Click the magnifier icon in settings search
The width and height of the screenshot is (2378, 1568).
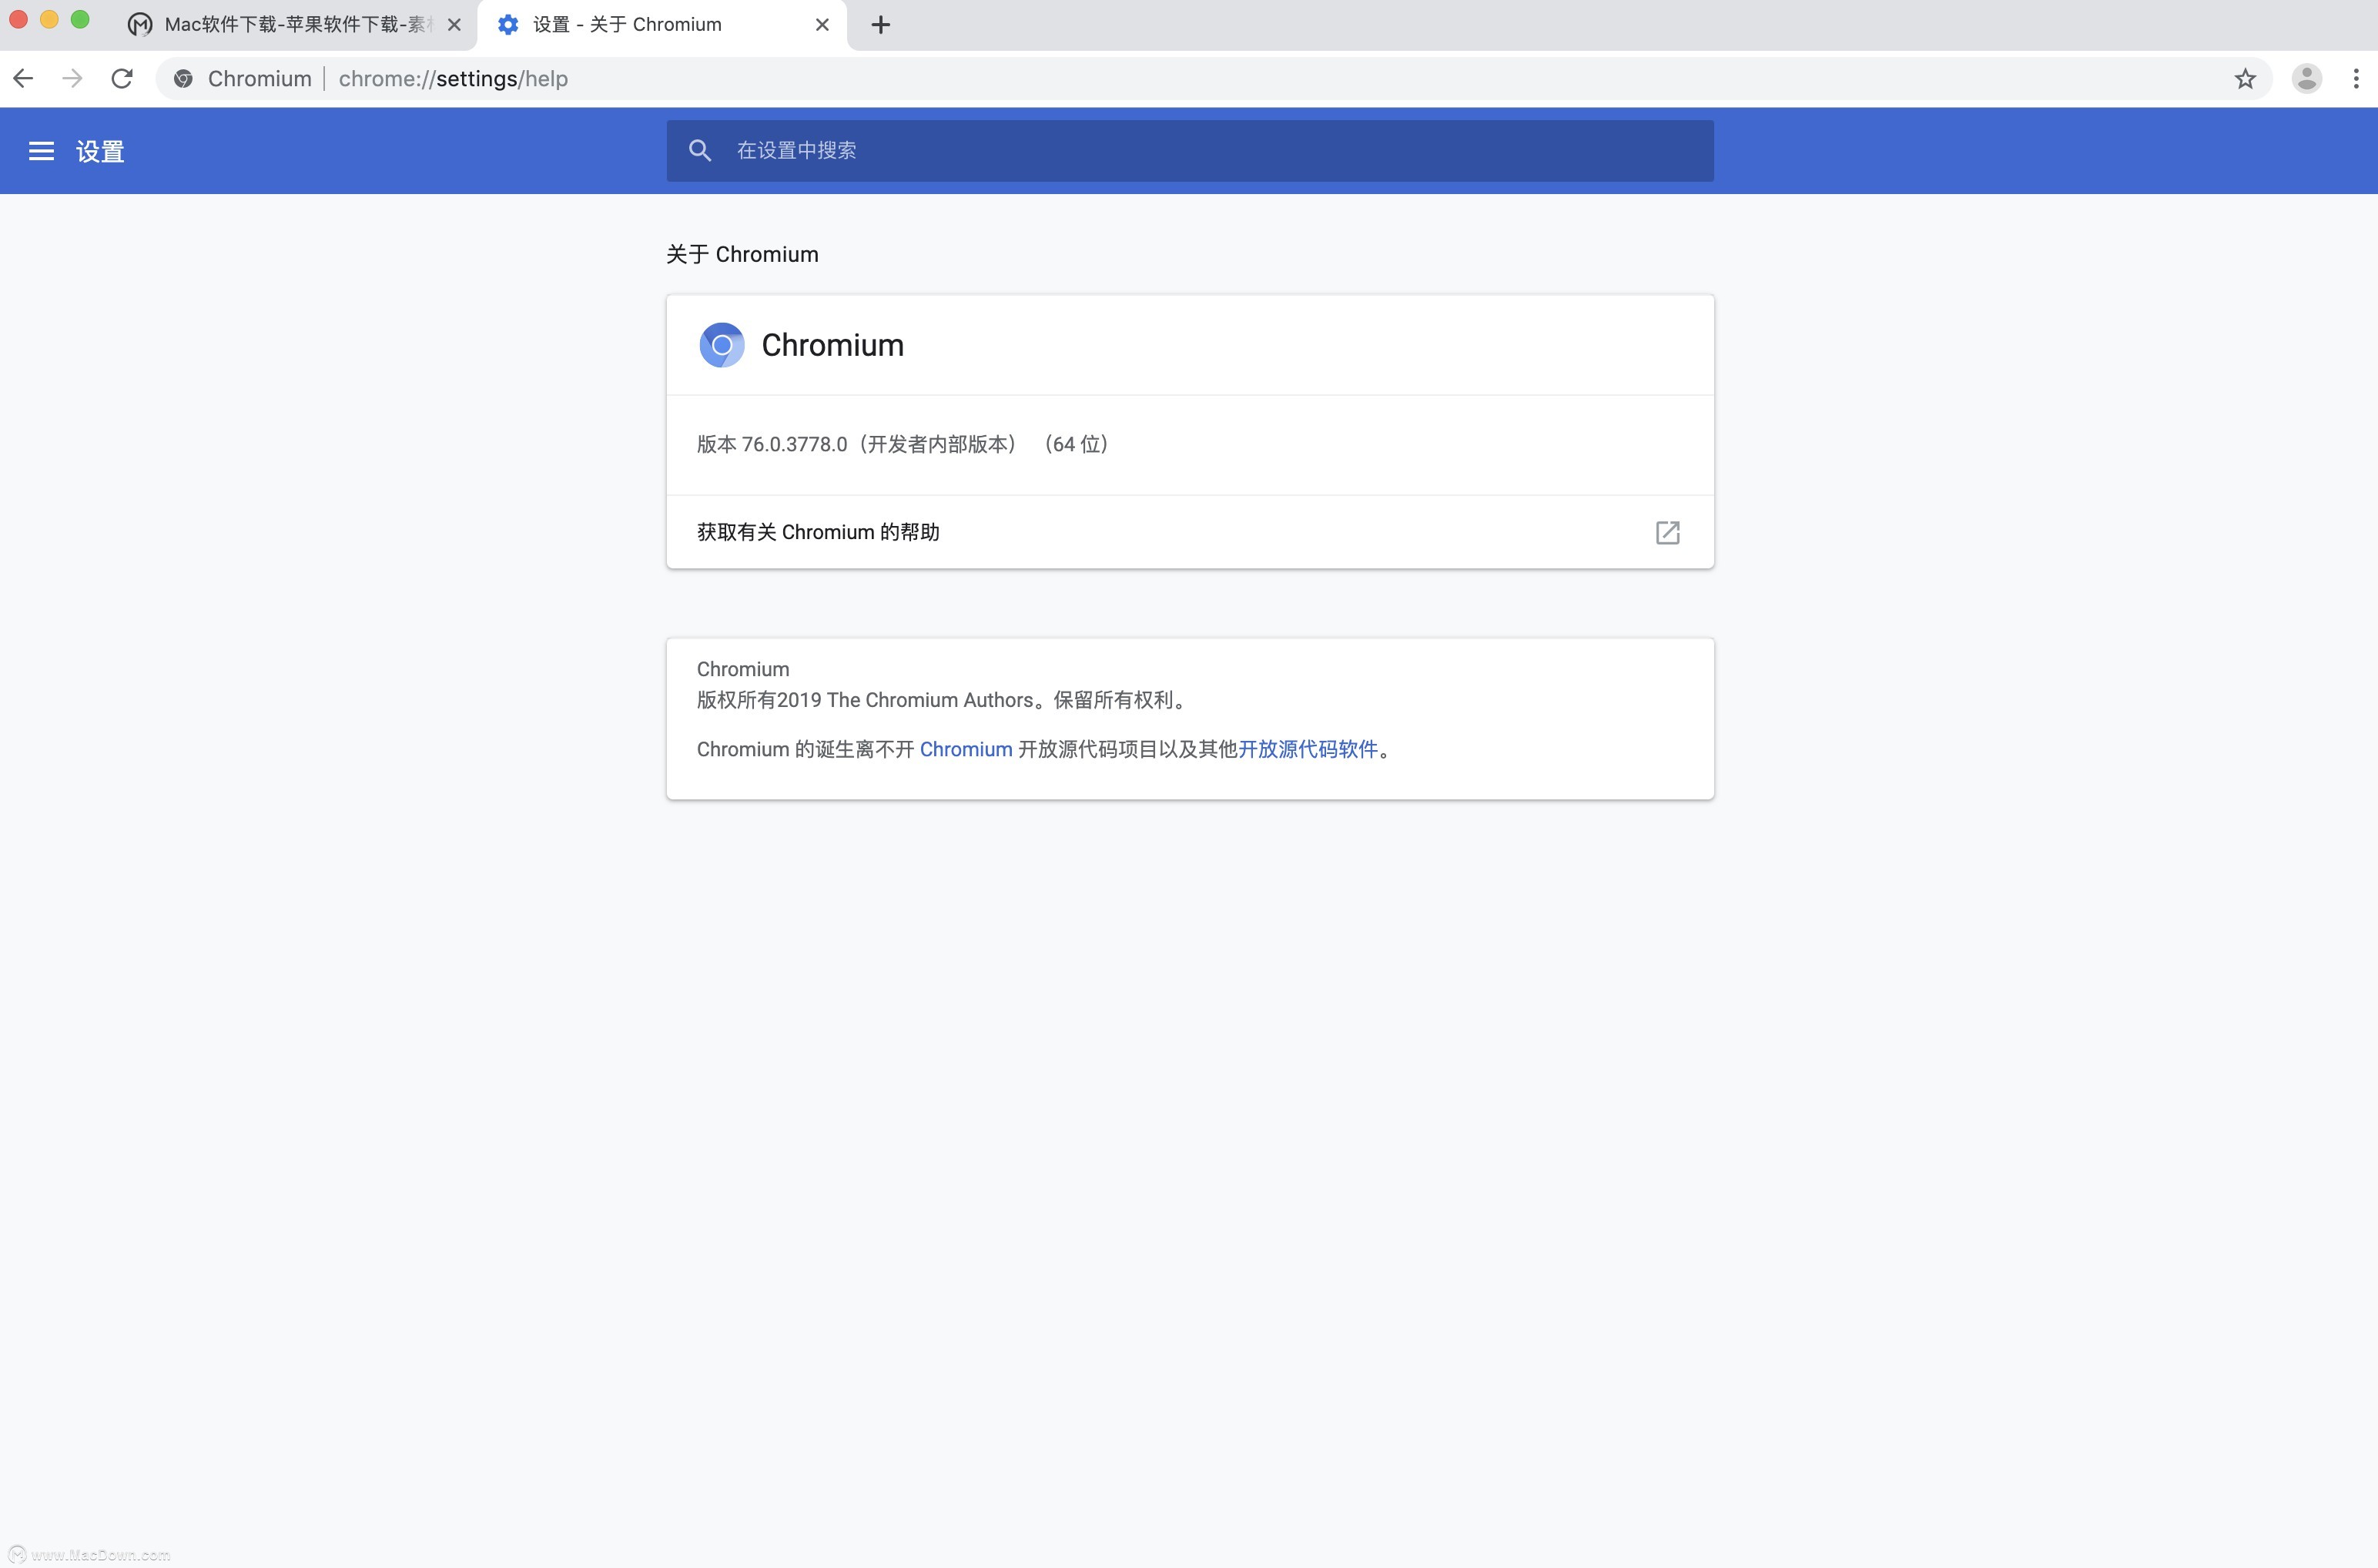click(700, 150)
